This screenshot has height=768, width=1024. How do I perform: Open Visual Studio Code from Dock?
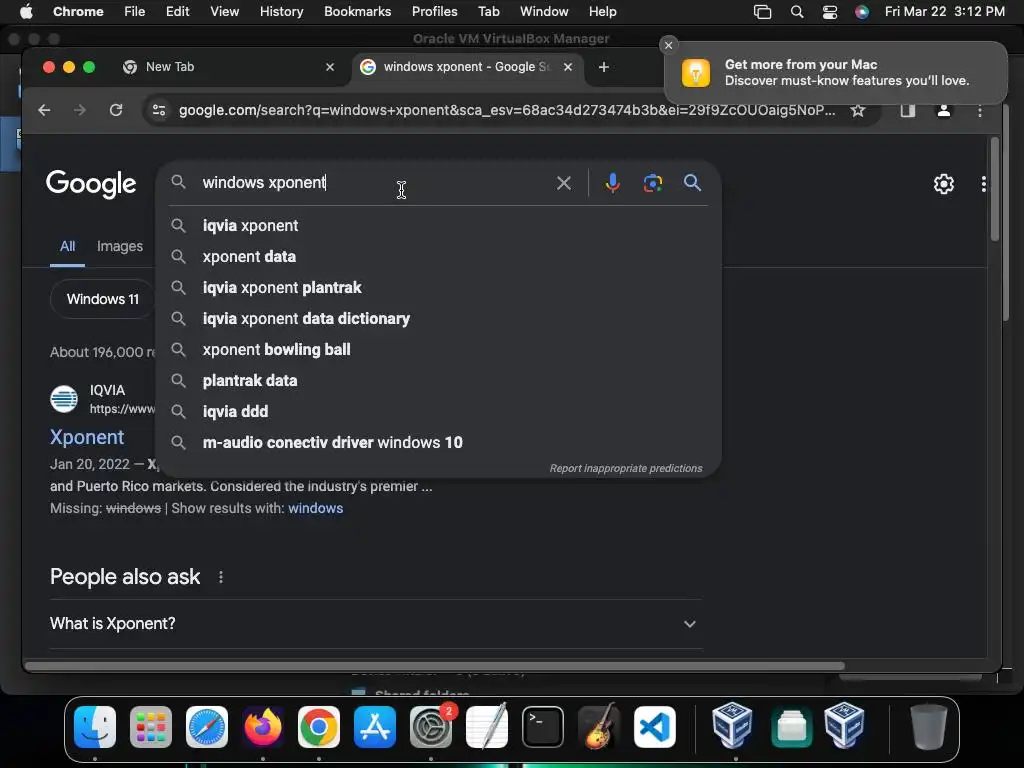click(655, 726)
